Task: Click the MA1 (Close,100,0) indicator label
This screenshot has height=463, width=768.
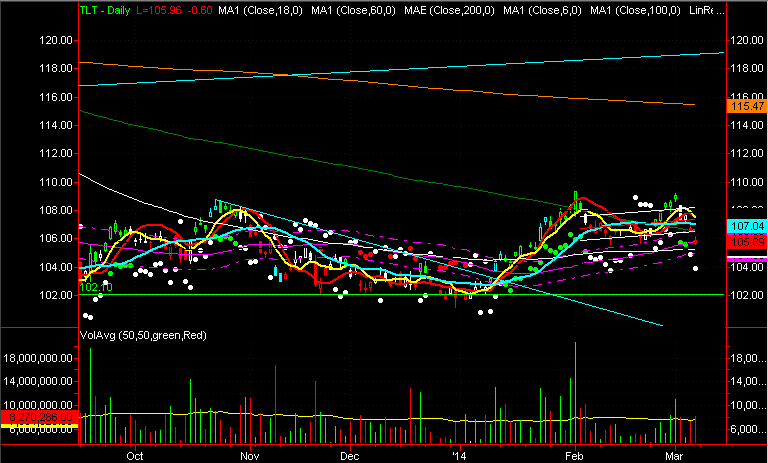Action: coord(635,10)
